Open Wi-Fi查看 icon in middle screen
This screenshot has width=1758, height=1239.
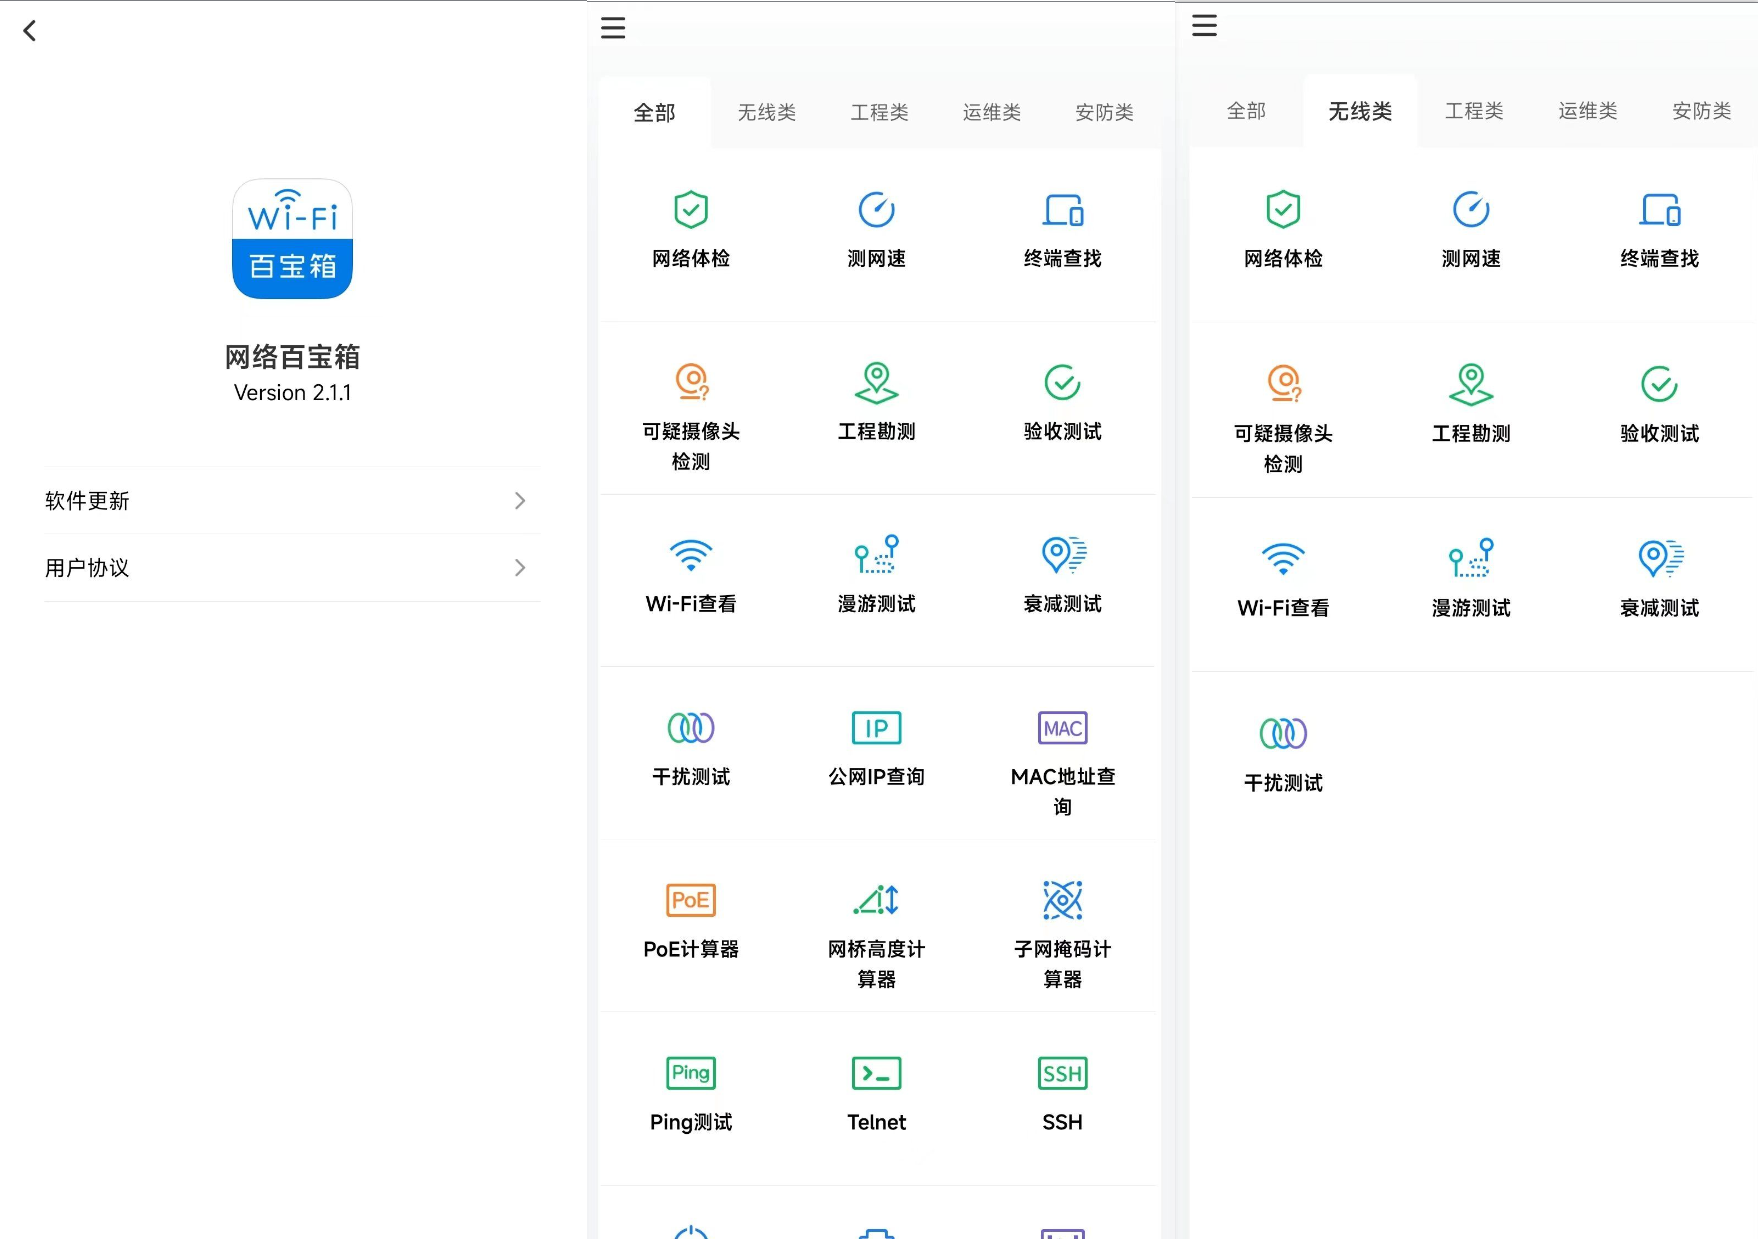click(691, 555)
